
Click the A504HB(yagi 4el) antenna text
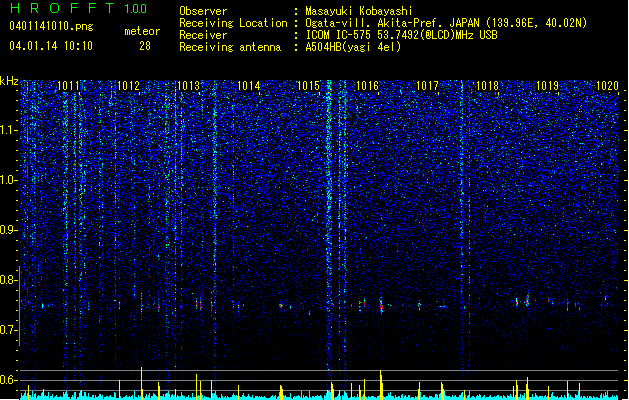(x=353, y=47)
